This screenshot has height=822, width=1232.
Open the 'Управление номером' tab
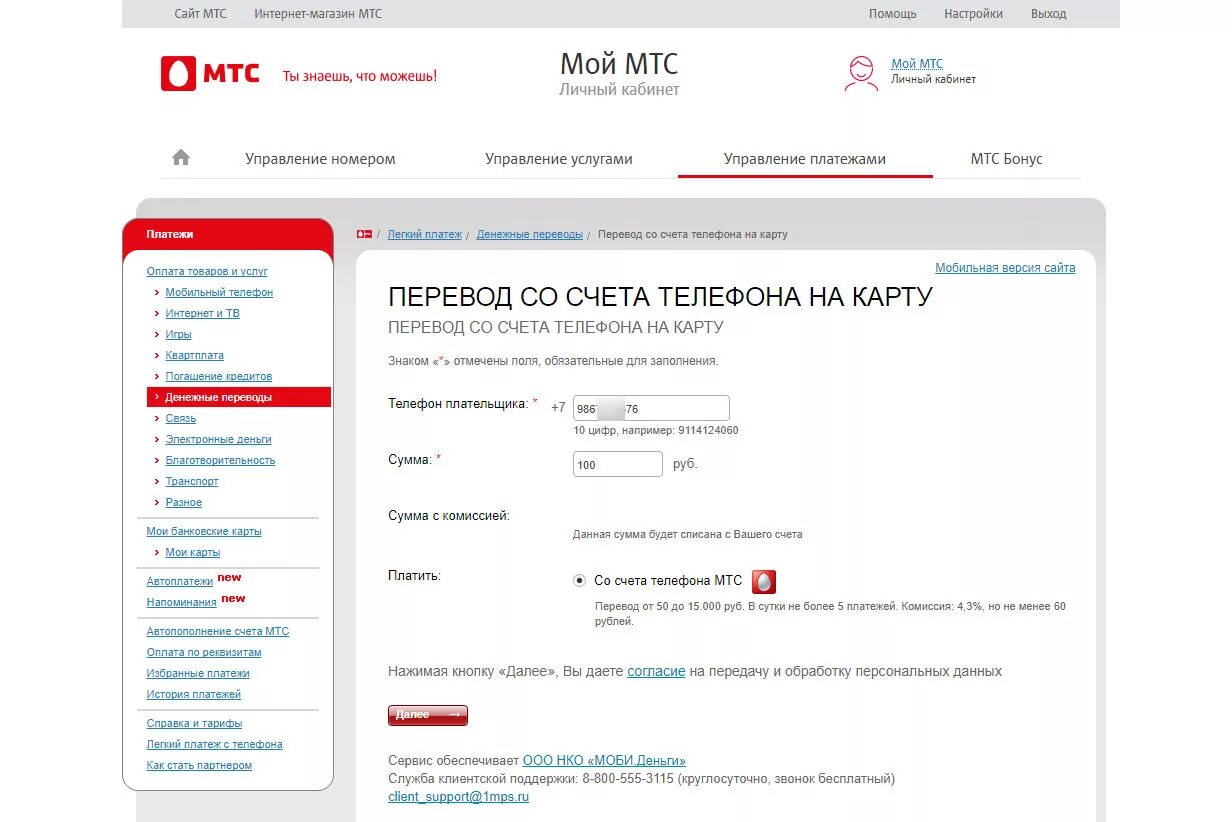pyautogui.click(x=320, y=159)
